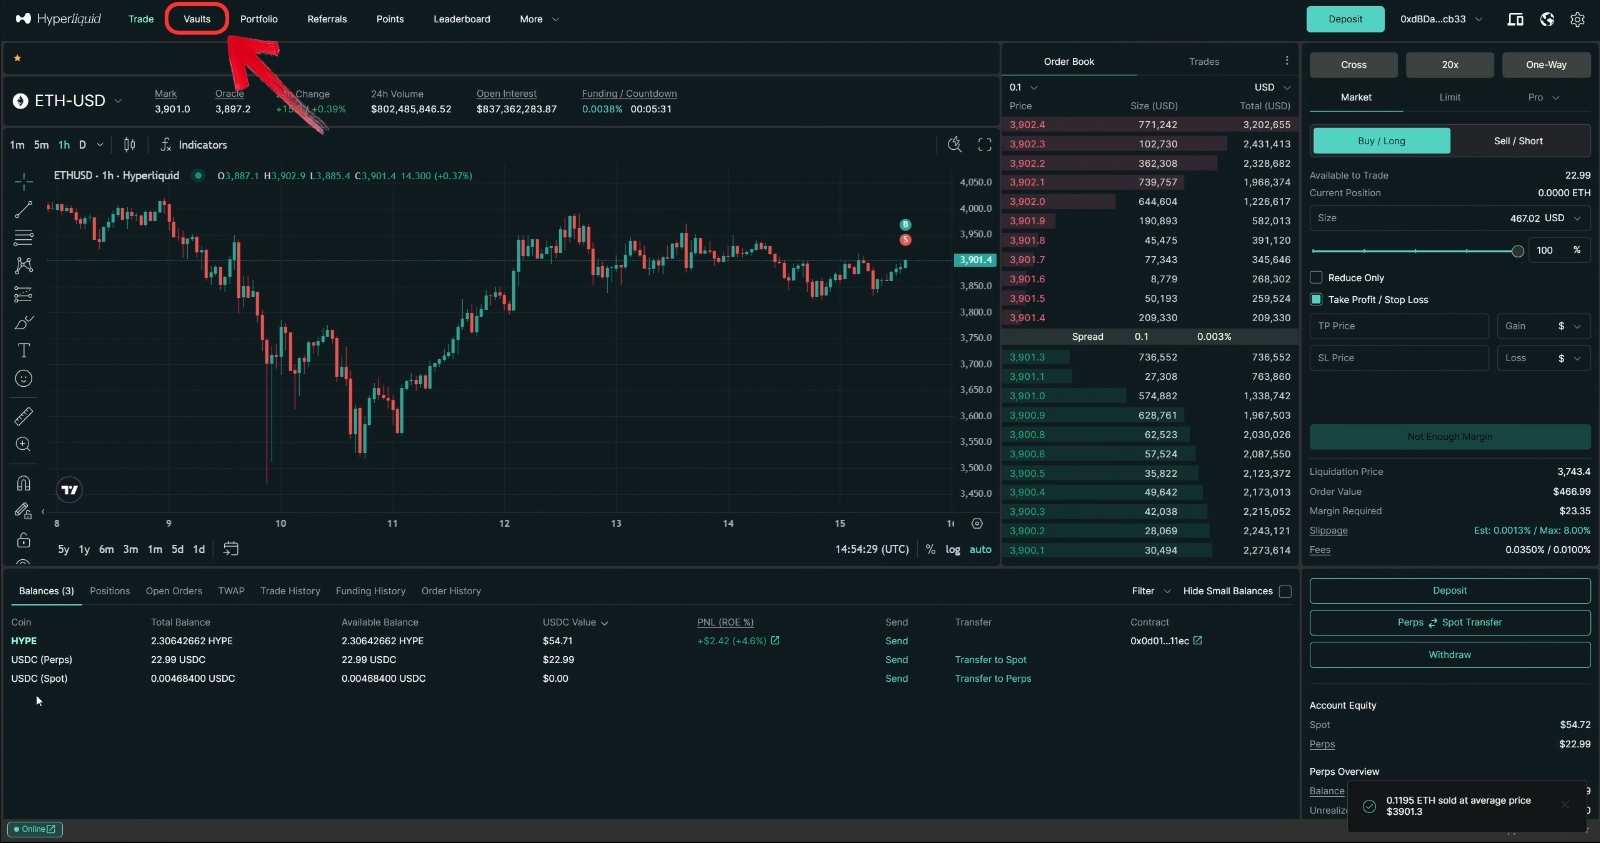
Task: Click Send for the HYPE row
Action: [897, 641]
